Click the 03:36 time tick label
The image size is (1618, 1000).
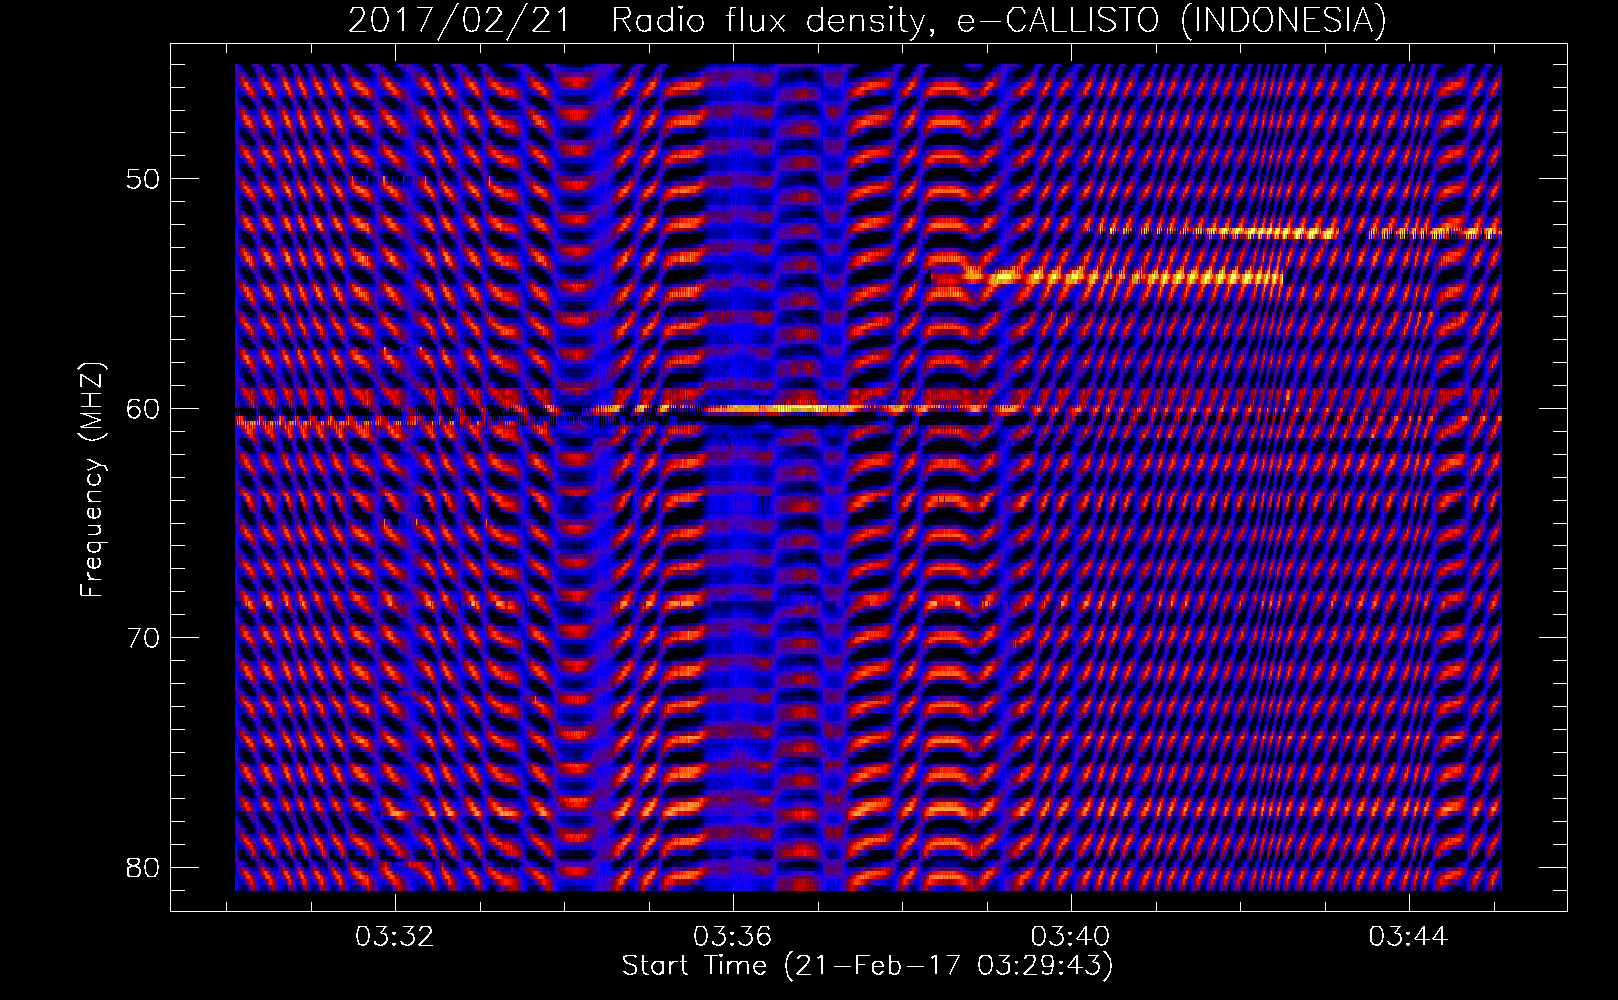[x=734, y=937]
